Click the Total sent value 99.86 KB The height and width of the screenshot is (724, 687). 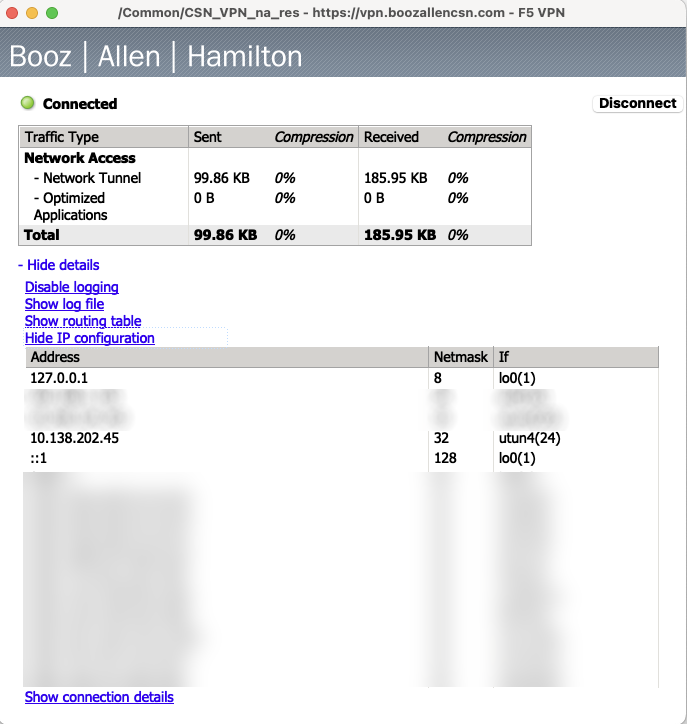[225, 235]
